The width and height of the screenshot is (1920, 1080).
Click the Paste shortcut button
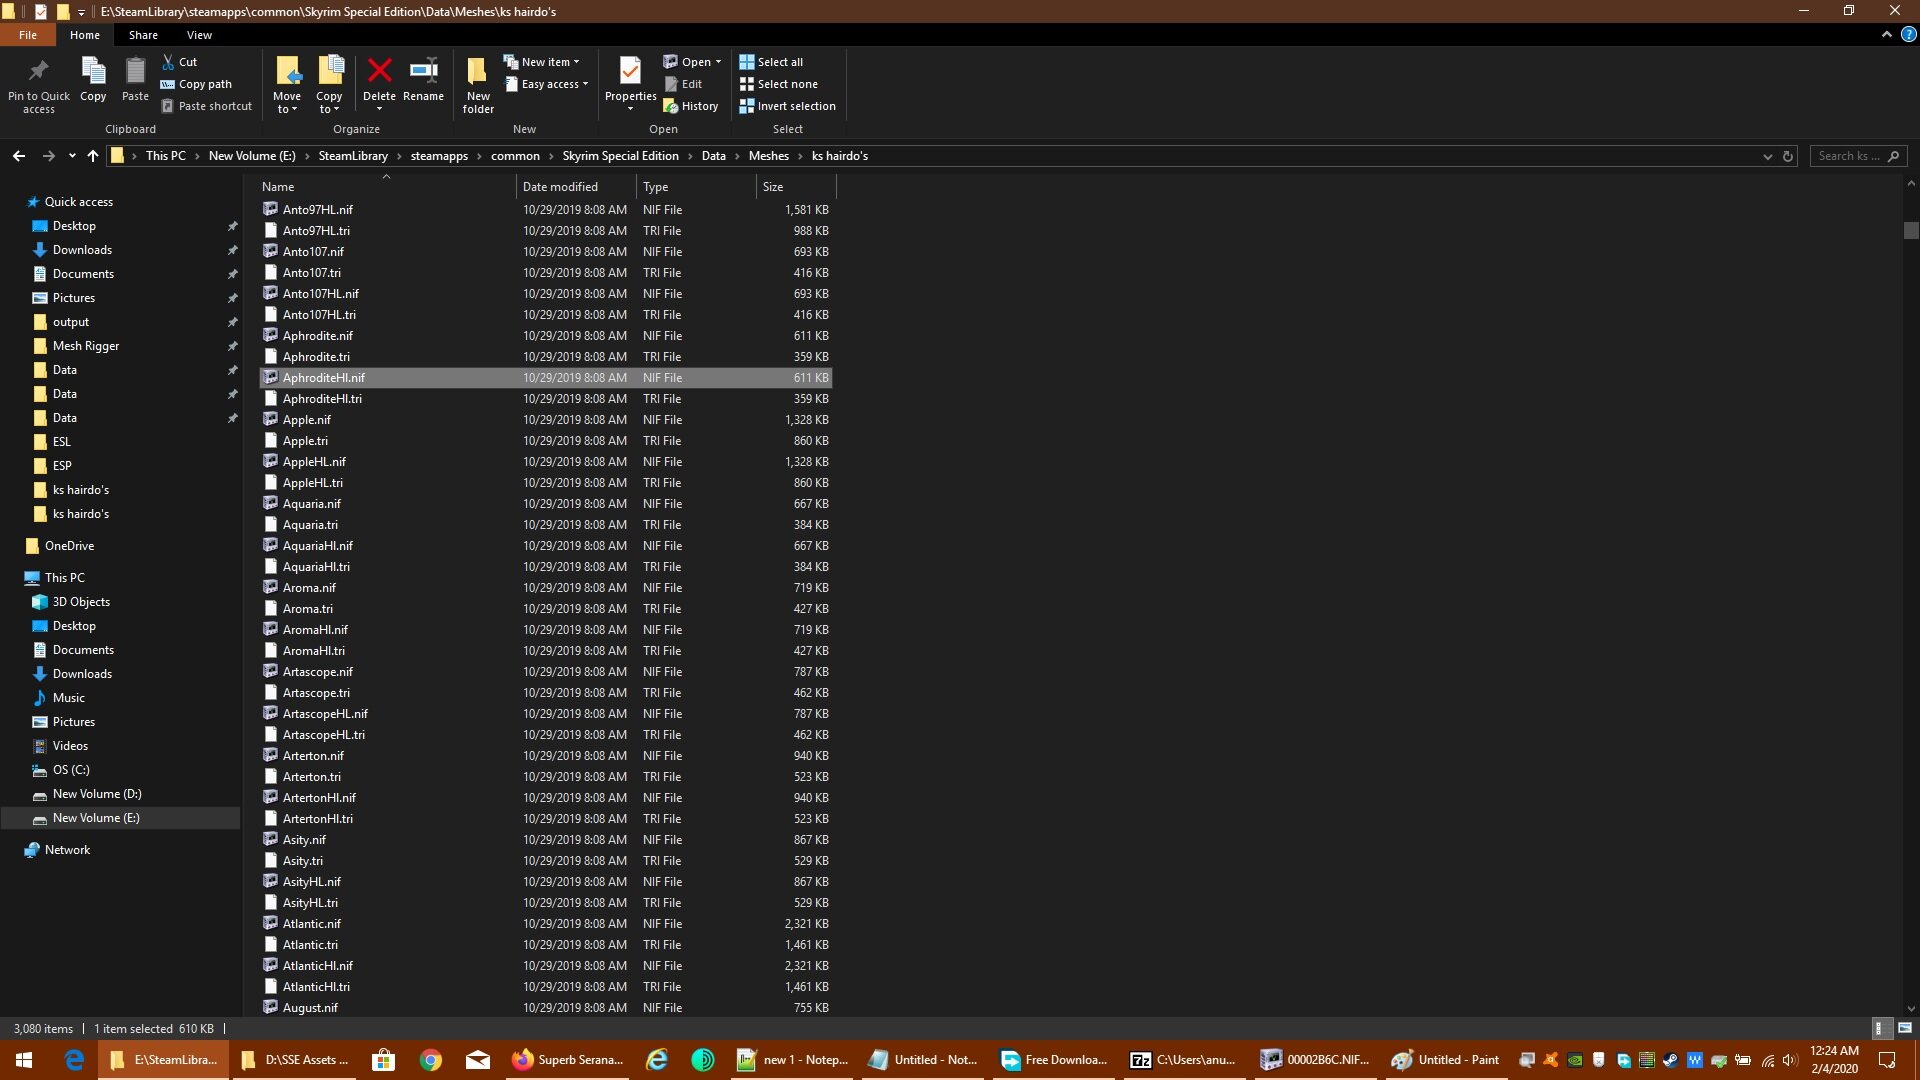pos(207,106)
